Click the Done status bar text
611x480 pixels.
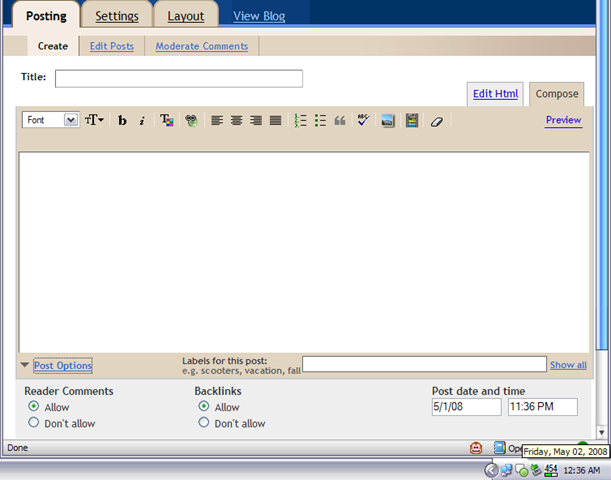[18, 448]
